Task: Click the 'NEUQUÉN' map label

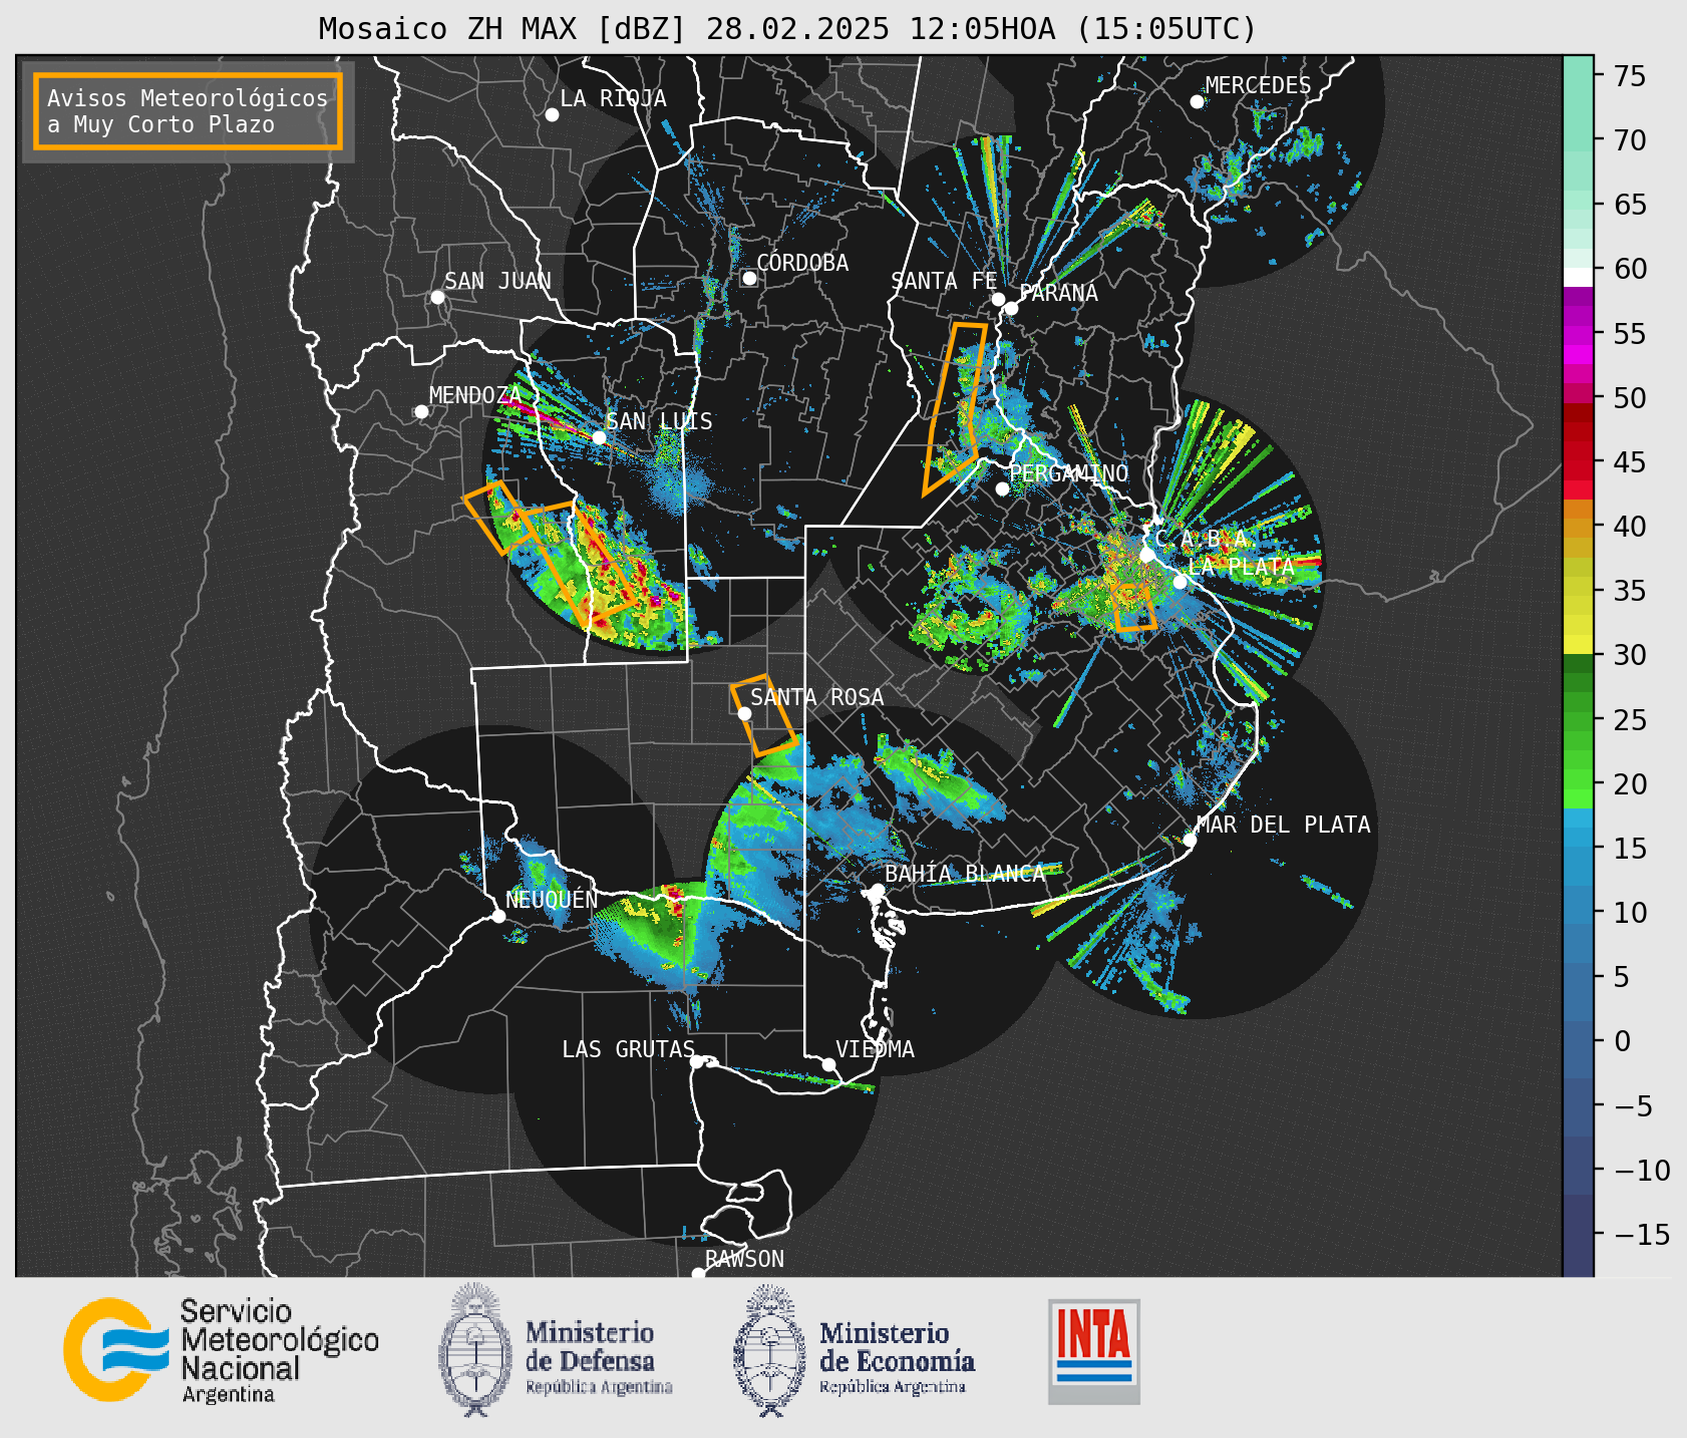Action: pyautogui.click(x=552, y=899)
